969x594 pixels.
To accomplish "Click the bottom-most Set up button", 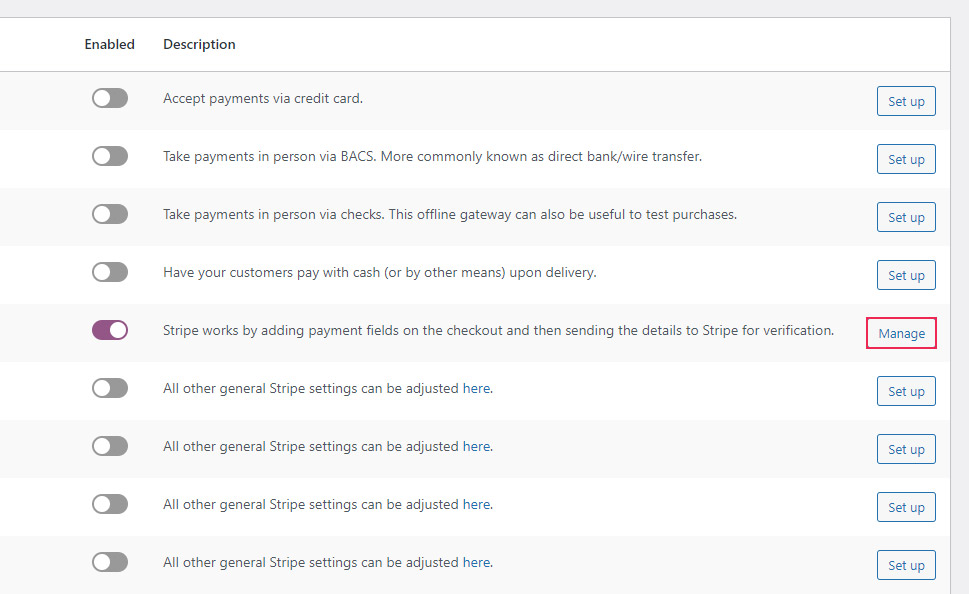I will (x=906, y=565).
